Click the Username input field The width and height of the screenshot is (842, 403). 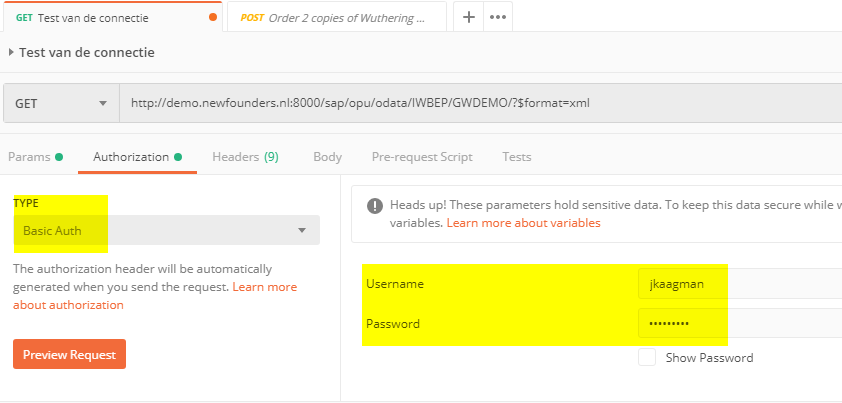tap(738, 284)
